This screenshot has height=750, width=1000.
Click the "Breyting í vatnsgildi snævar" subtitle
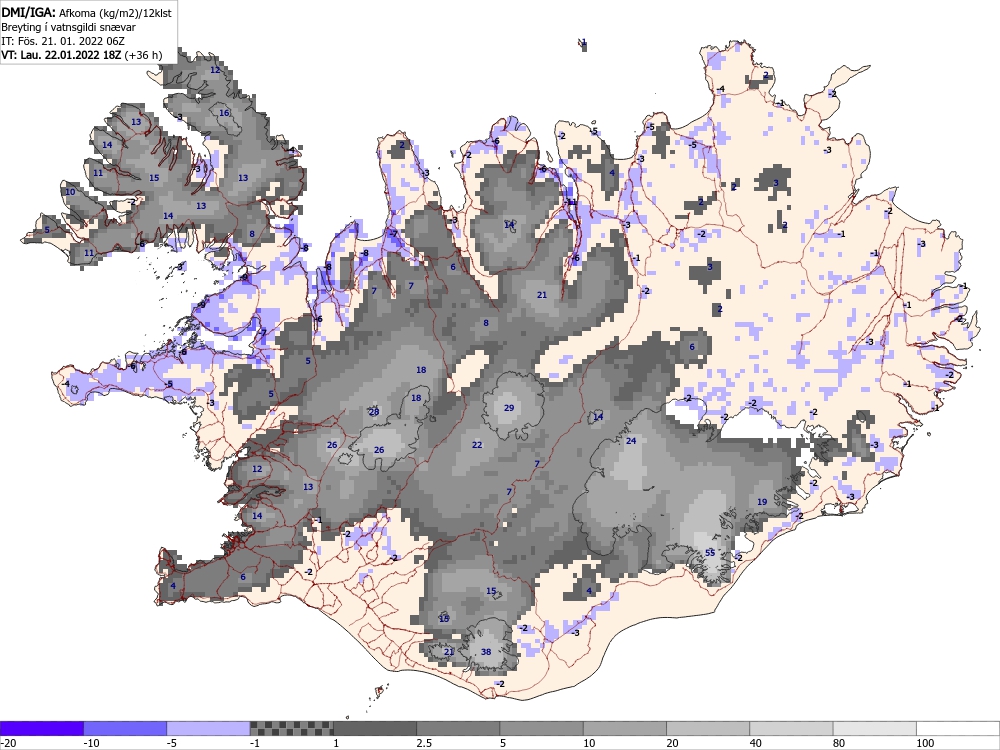tap(68, 27)
